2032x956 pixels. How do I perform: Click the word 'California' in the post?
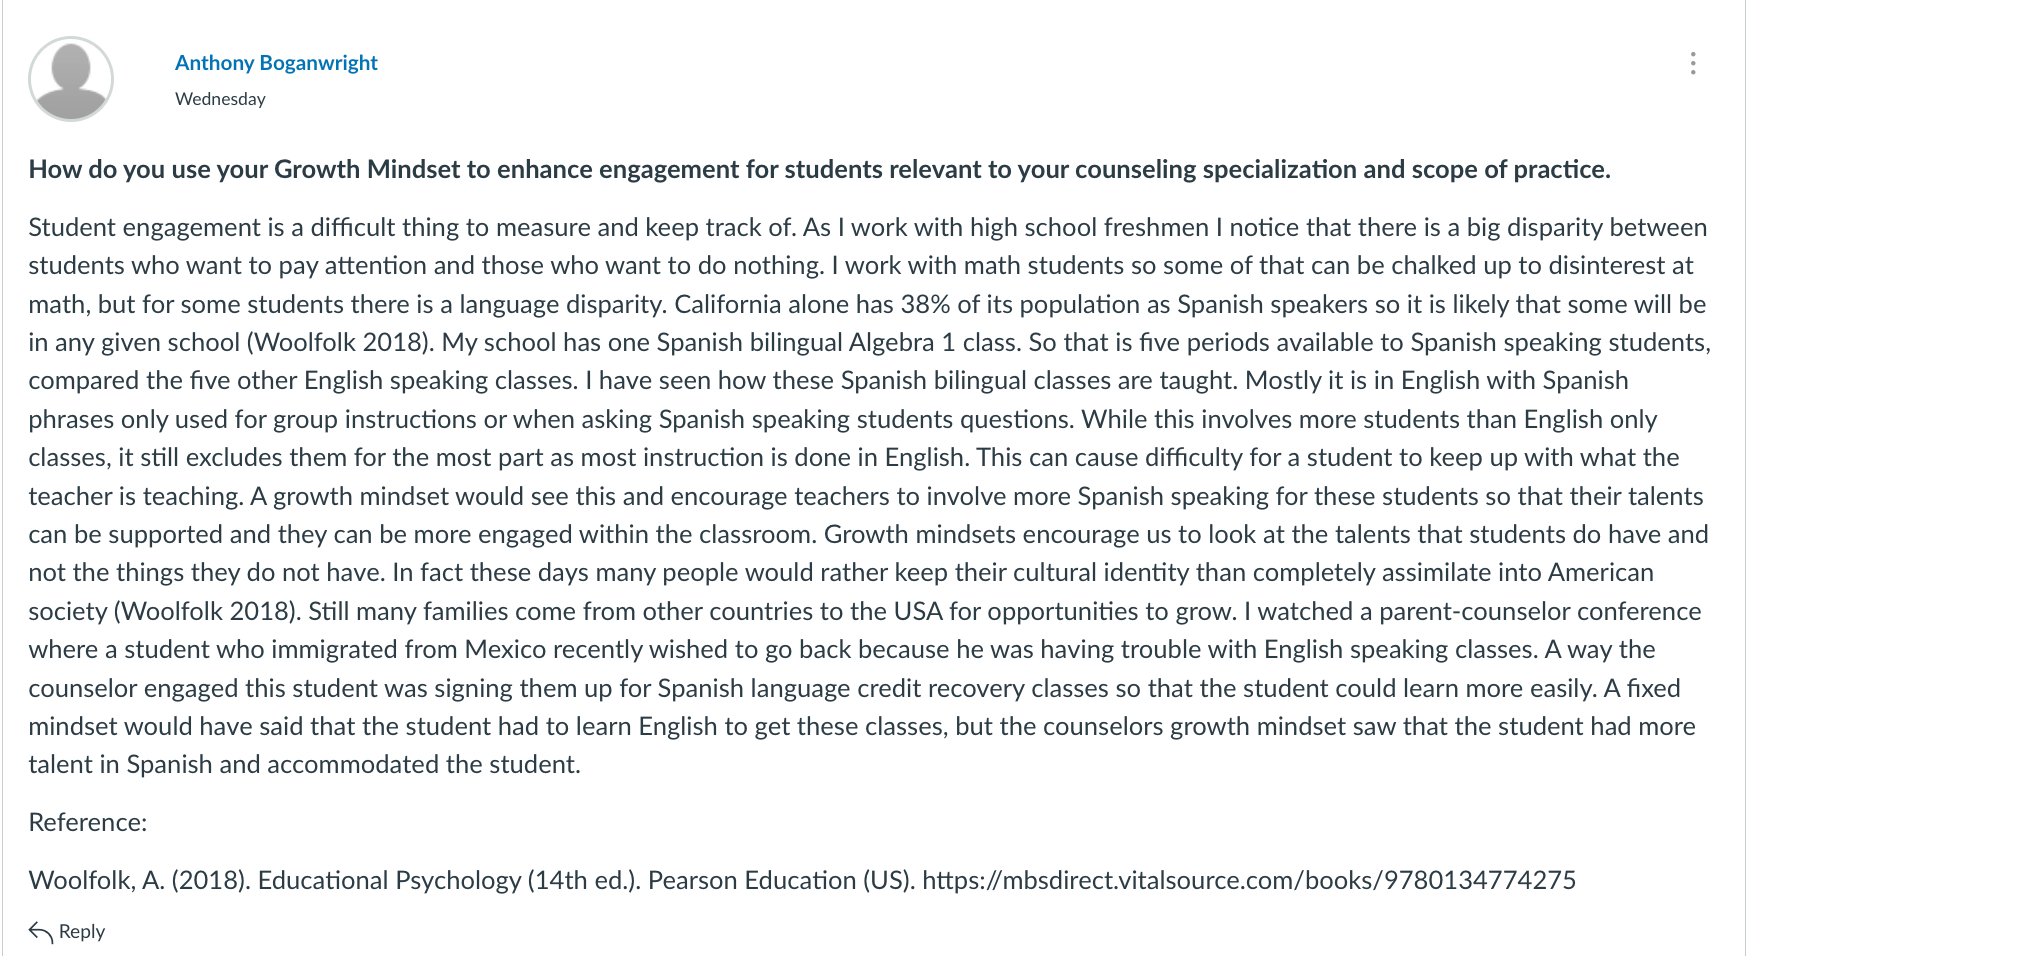[x=727, y=305]
